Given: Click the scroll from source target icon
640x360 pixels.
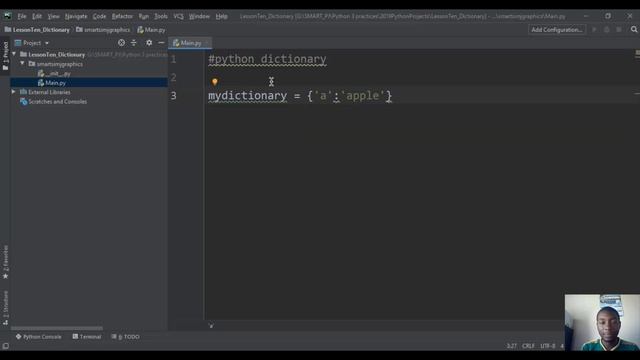Looking at the screenshot, I should (121, 43).
